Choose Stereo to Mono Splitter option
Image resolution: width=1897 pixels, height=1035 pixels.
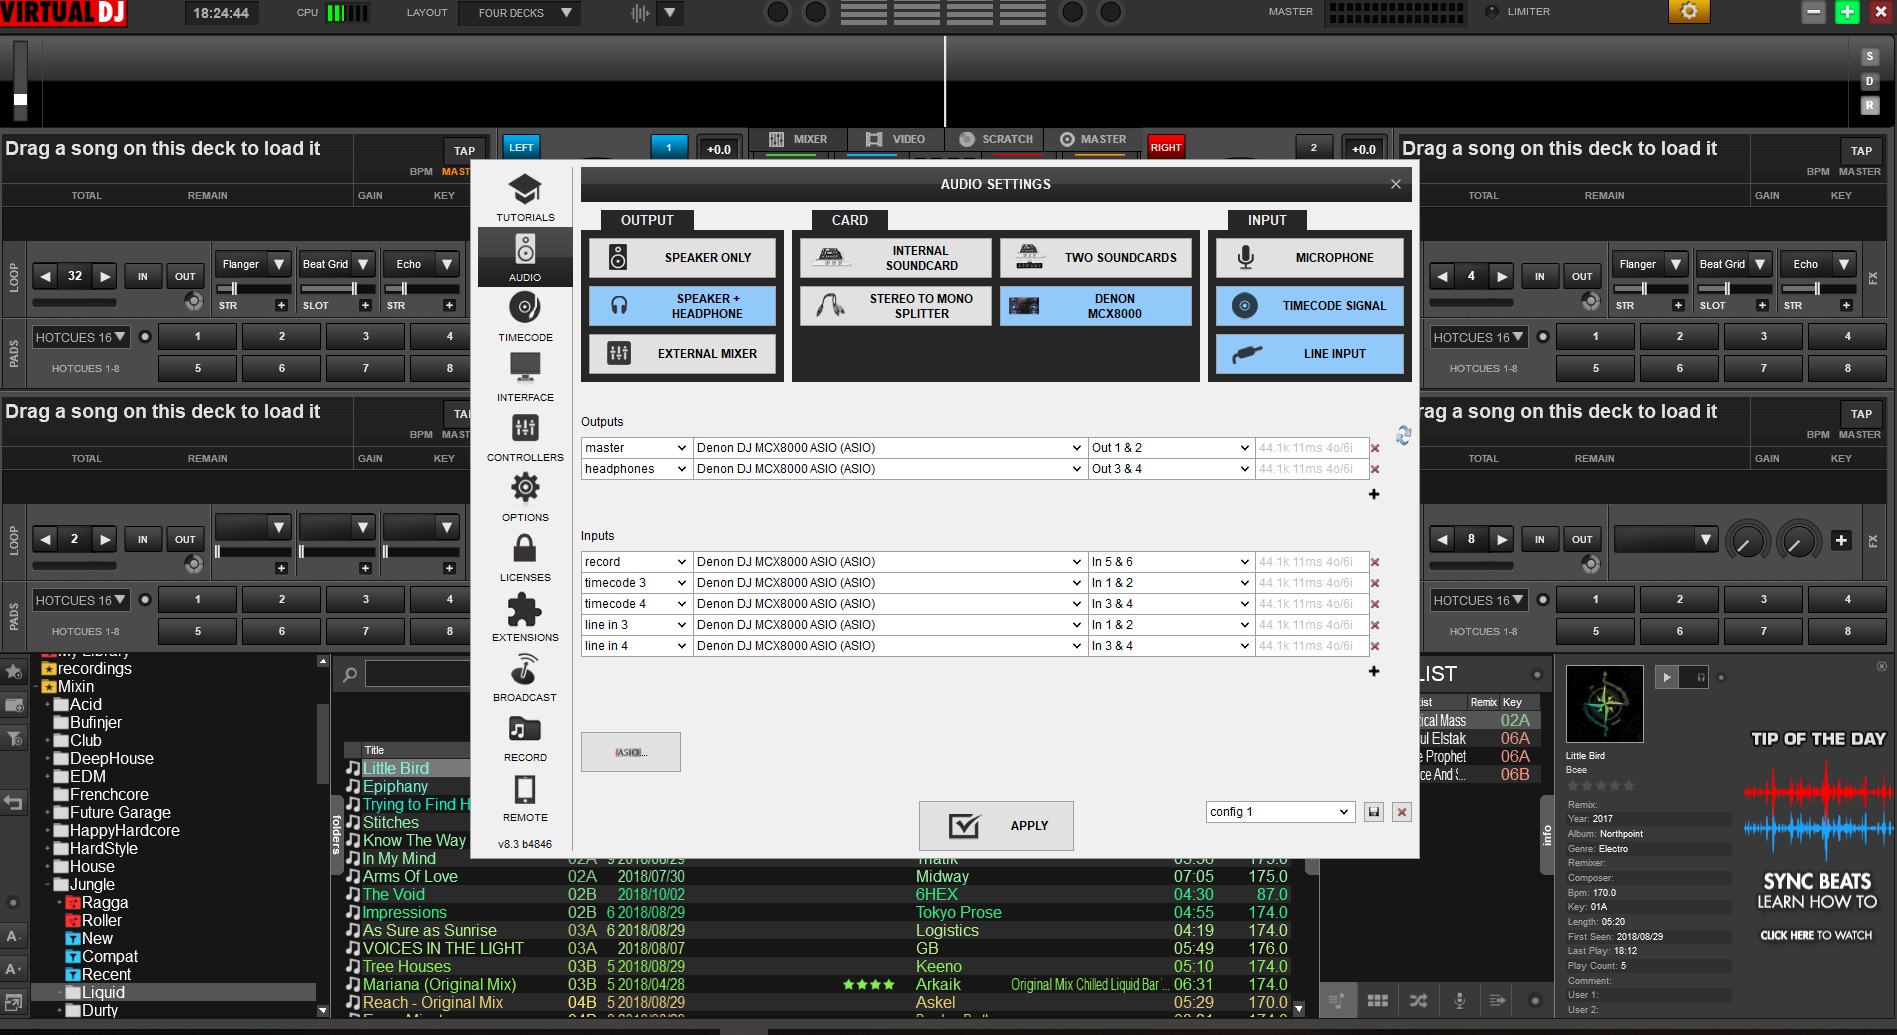pos(895,306)
